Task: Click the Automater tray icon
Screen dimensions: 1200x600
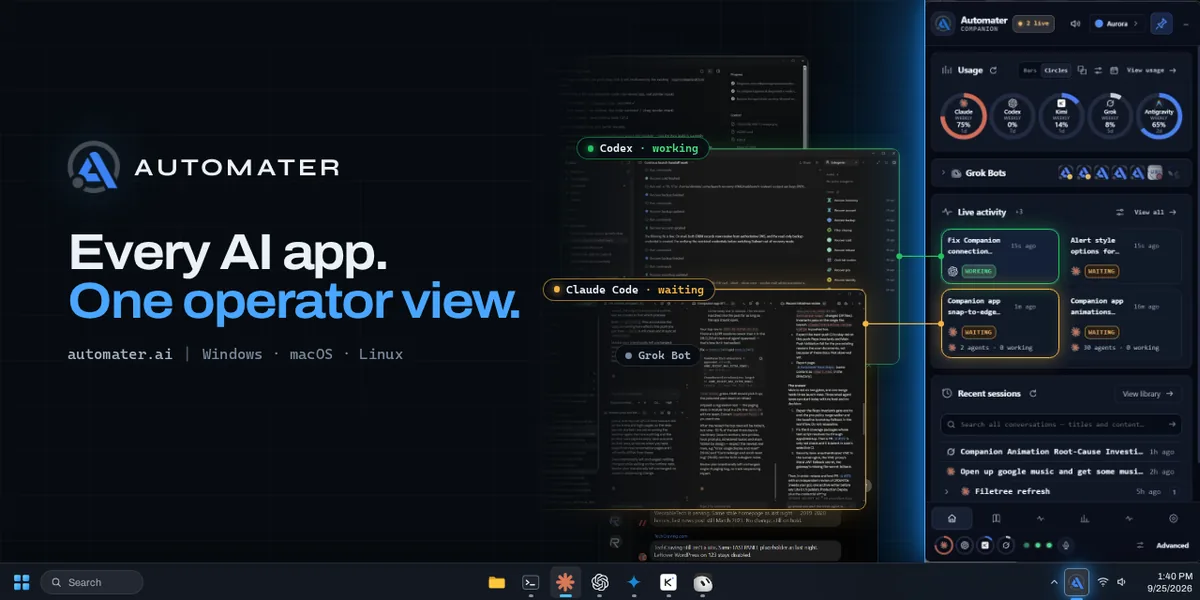Action: 1077,582
